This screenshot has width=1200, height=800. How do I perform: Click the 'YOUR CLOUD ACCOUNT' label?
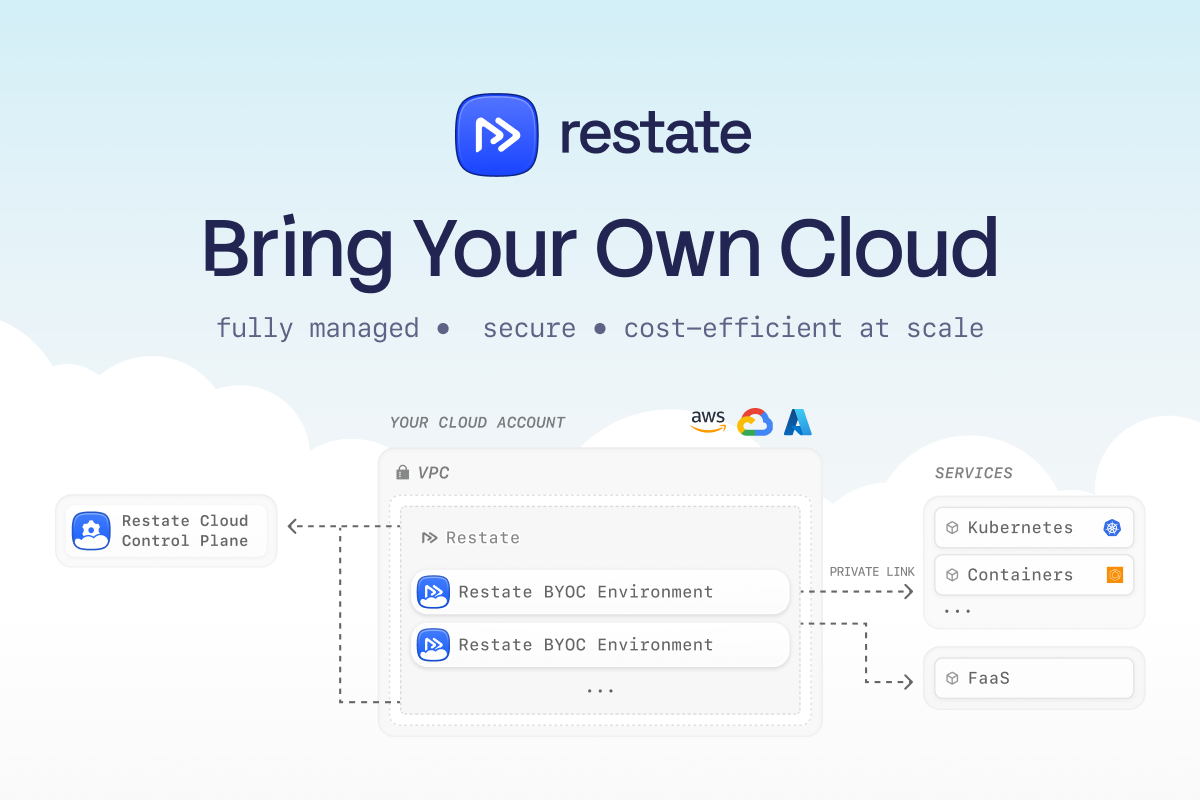pyautogui.click(x=478, y=423)
